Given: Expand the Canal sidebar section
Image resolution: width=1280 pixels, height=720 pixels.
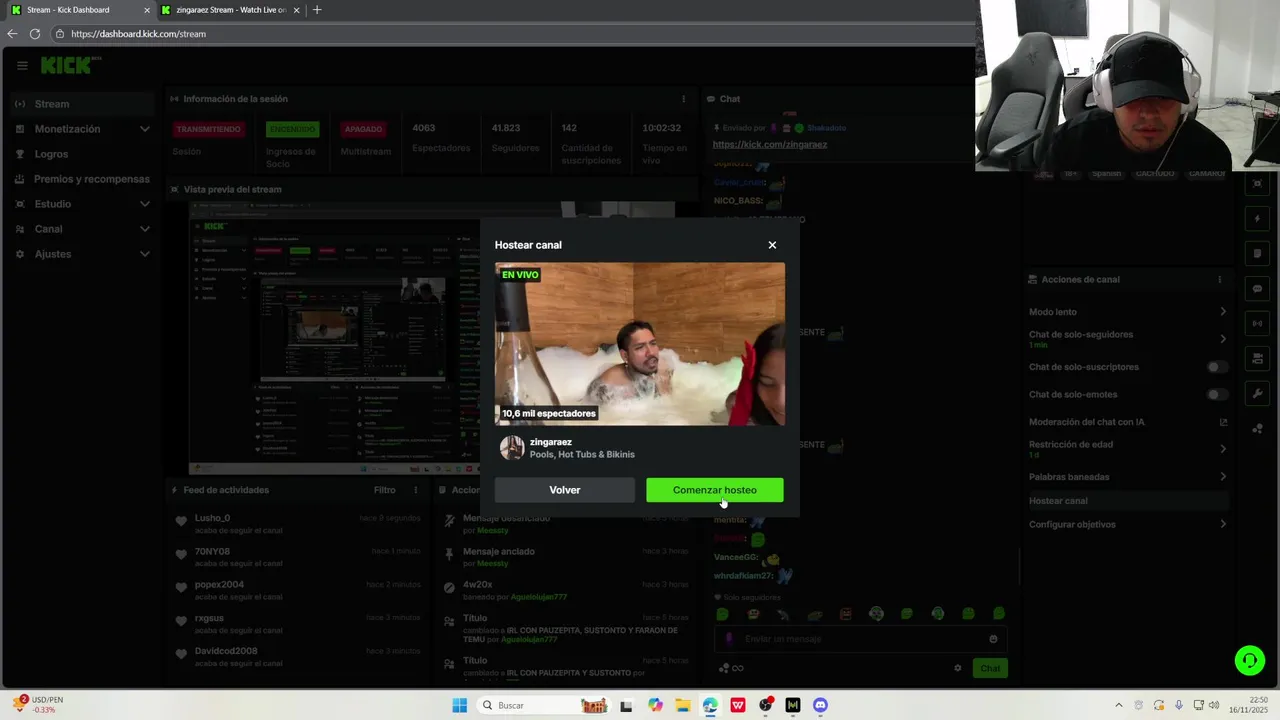Looking at the screenshot, I should pyautogui.click(x=82, y=229).
